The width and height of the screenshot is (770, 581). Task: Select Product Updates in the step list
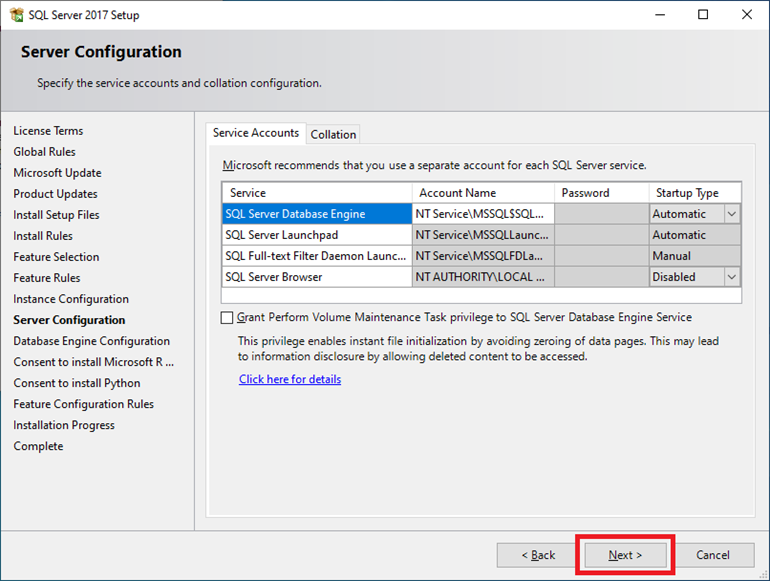pos(55,194)
